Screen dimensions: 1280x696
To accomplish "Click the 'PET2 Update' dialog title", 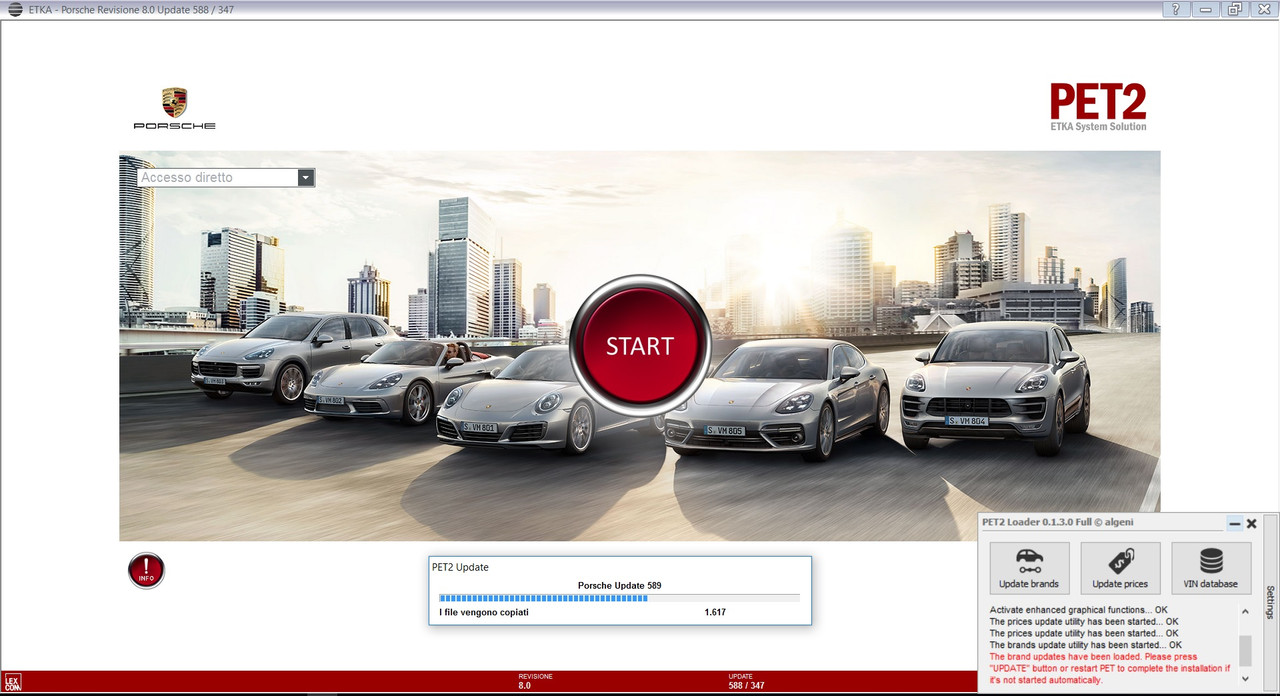I will click(461, 567).
